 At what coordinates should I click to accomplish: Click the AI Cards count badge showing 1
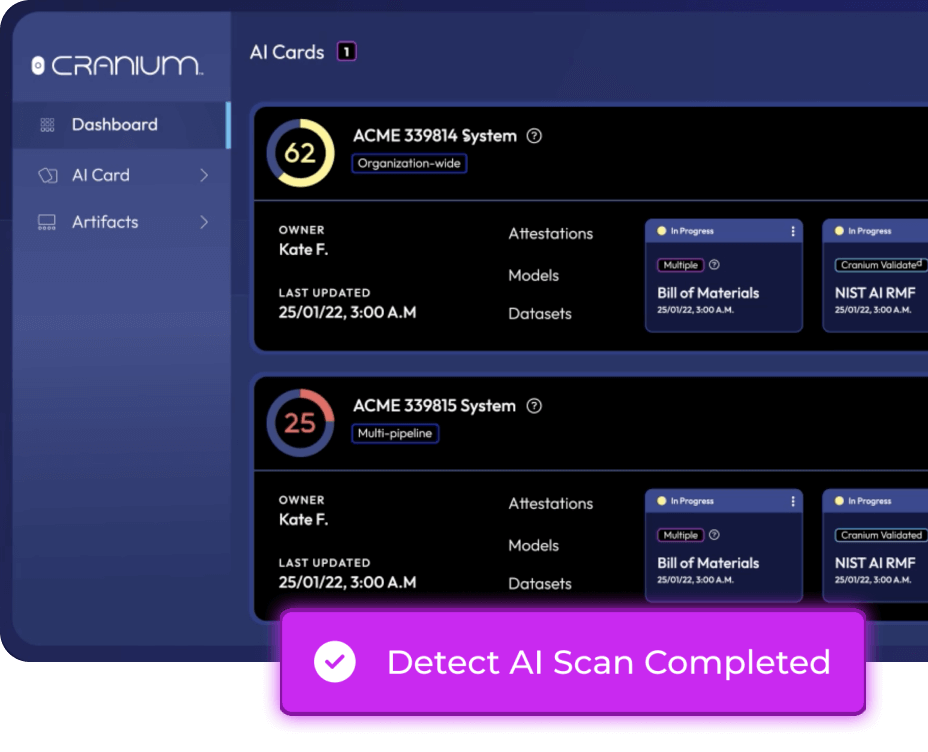(346, 51)
